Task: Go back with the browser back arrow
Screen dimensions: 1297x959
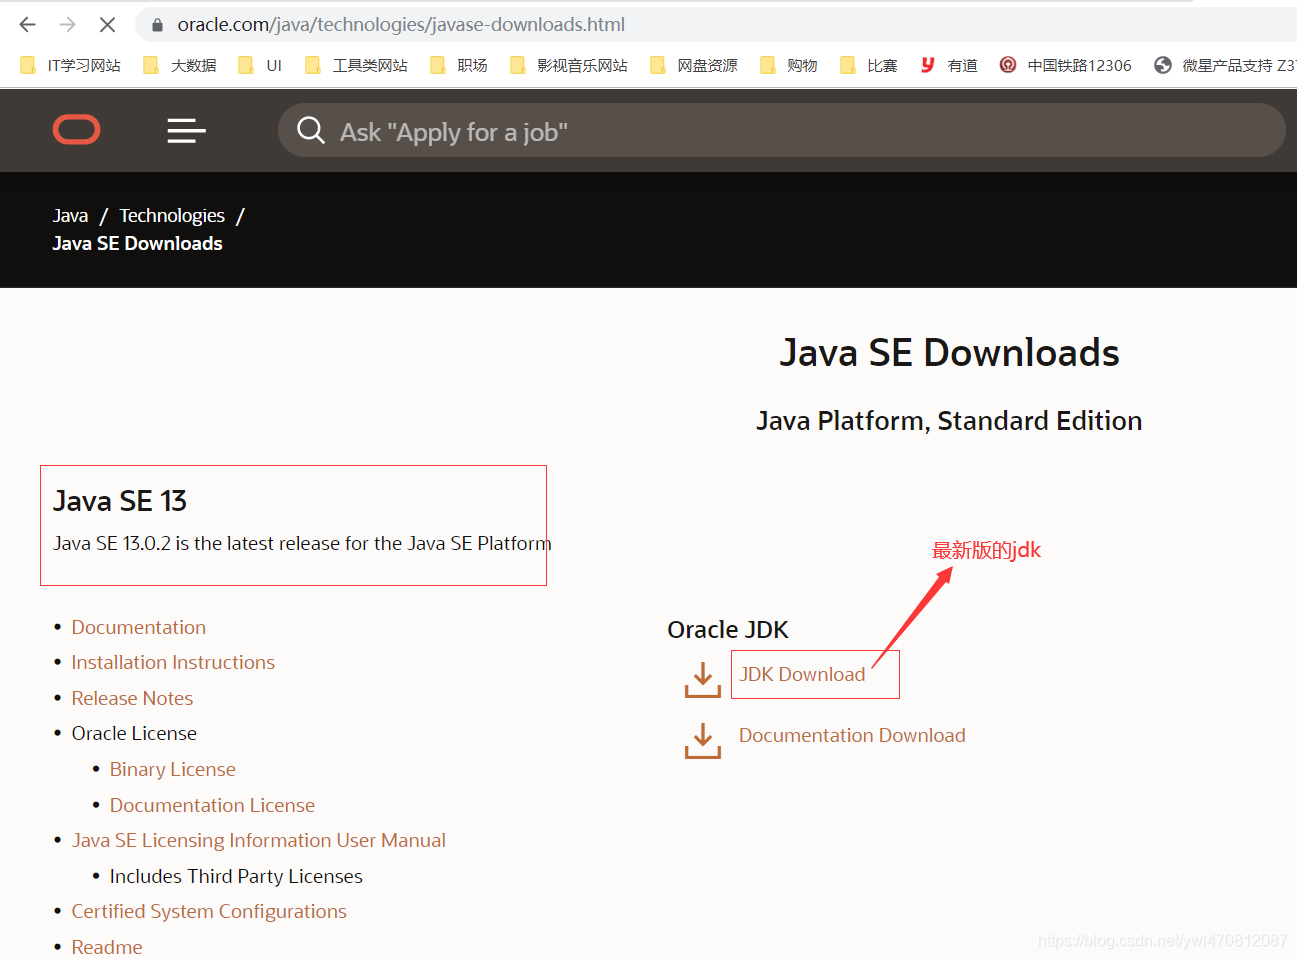Action: [27, 24]
